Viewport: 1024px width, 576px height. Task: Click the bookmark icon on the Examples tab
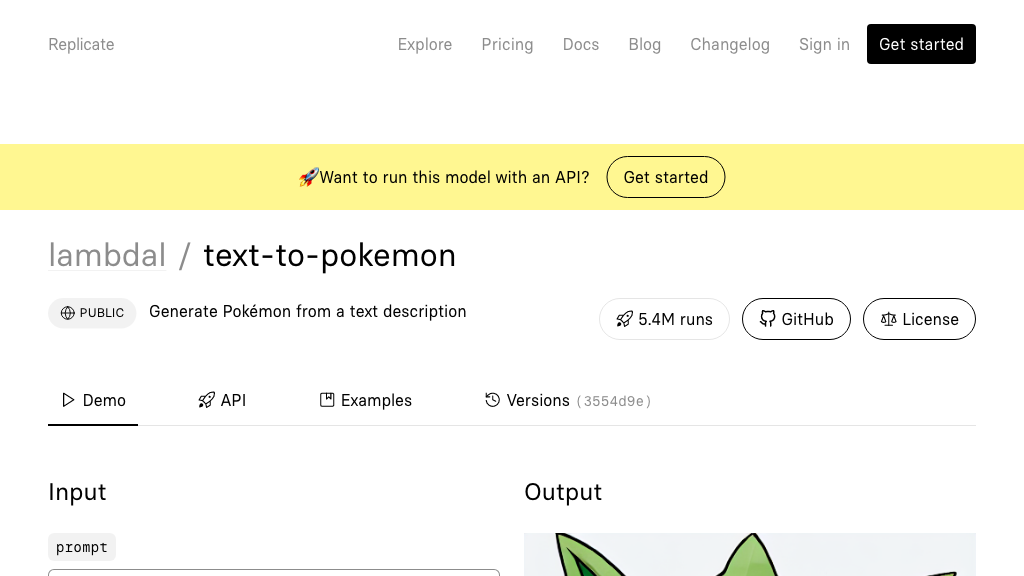(x=327, y=399)
